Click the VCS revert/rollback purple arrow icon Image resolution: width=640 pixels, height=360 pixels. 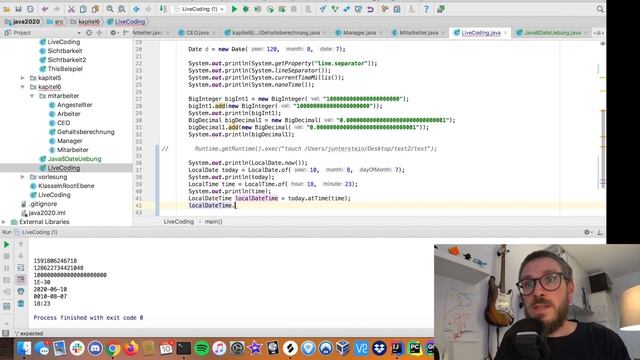(x=370, y=9)
